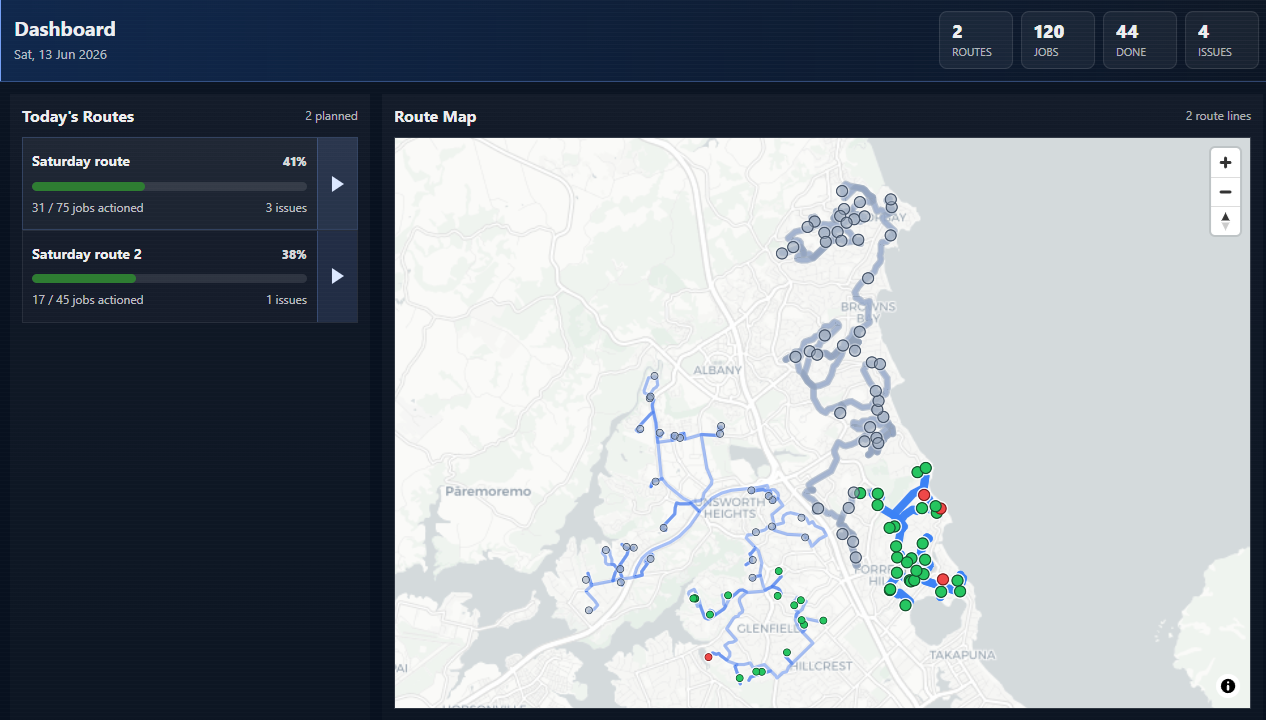The image size is (1266, 720).
Task: Zoom in on the route map
Action: pos(1225,162)
